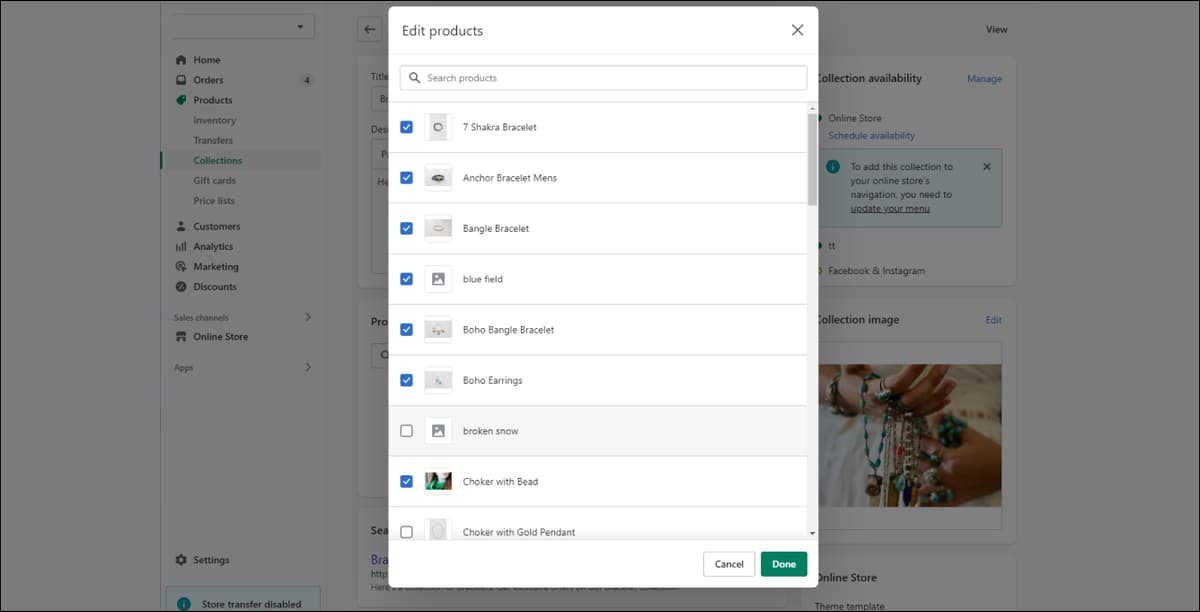Open the store selector dropdown at top left
Screen dimensions: 1200x612
[242, 27]
